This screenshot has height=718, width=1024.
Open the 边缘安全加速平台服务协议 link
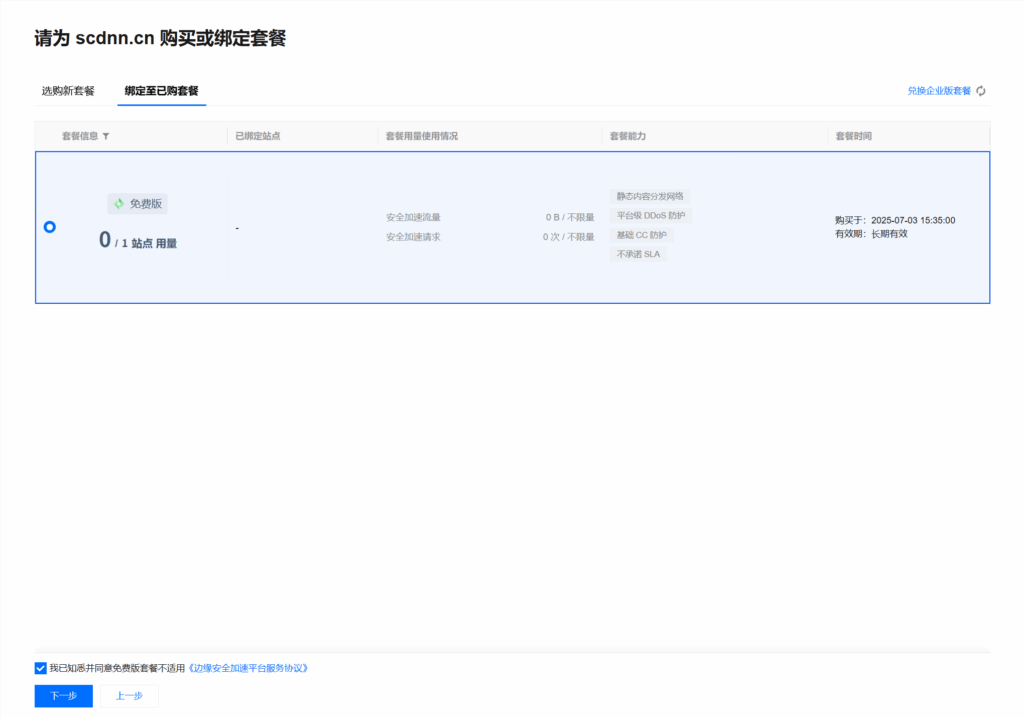coord(248,668)
